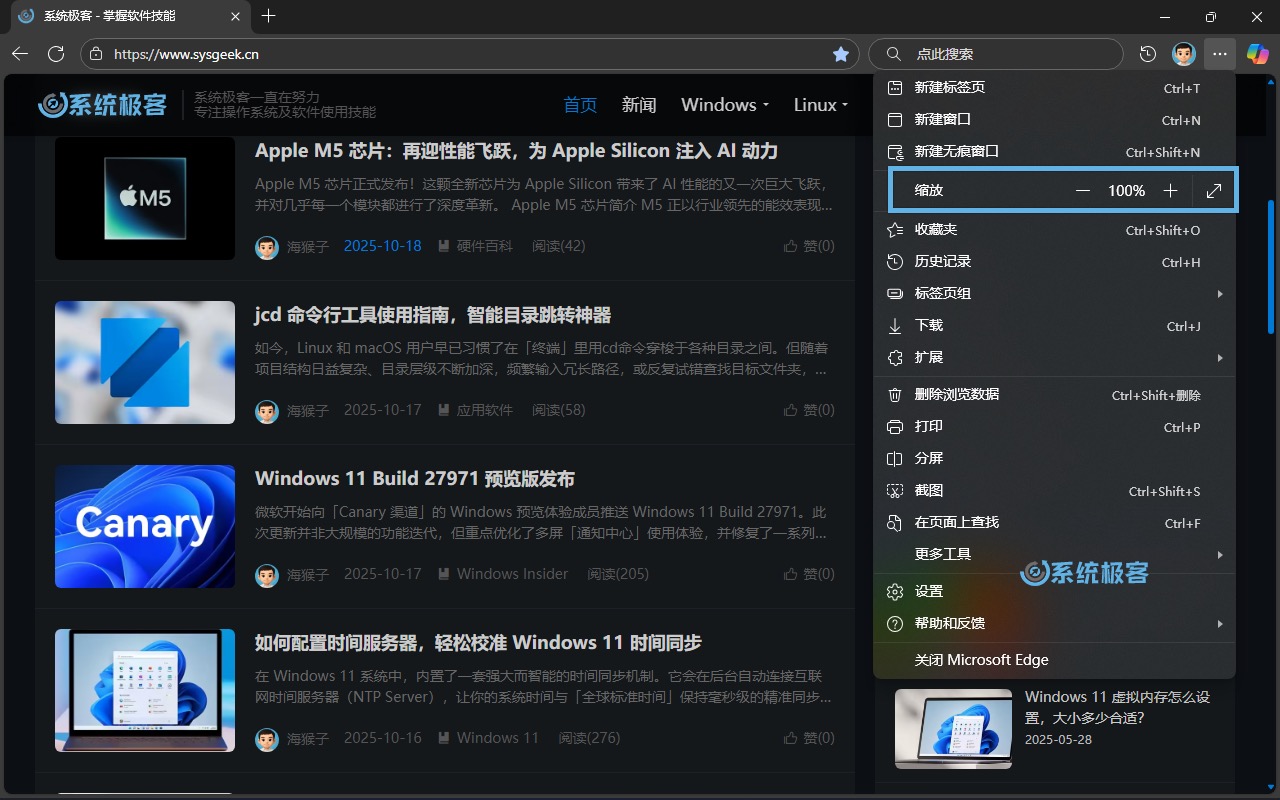Open the Windows dropdown in site navigation

pos(725,105)
